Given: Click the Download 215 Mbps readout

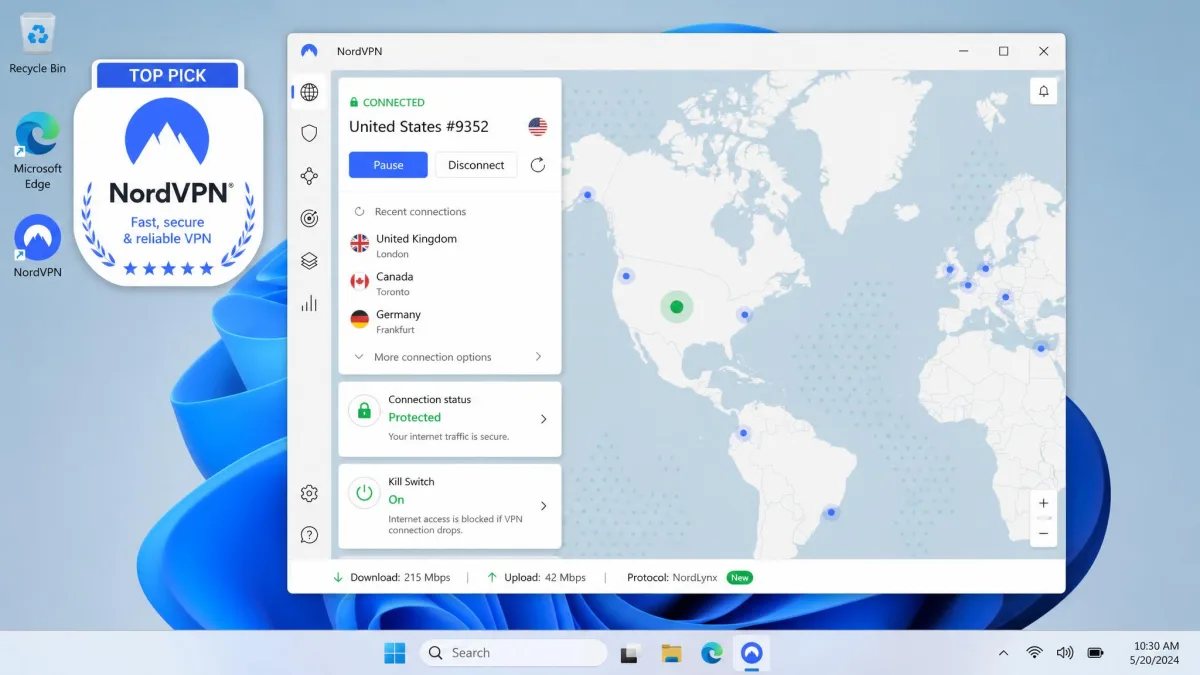Looking at the screenshot, I should click(391, 577).
